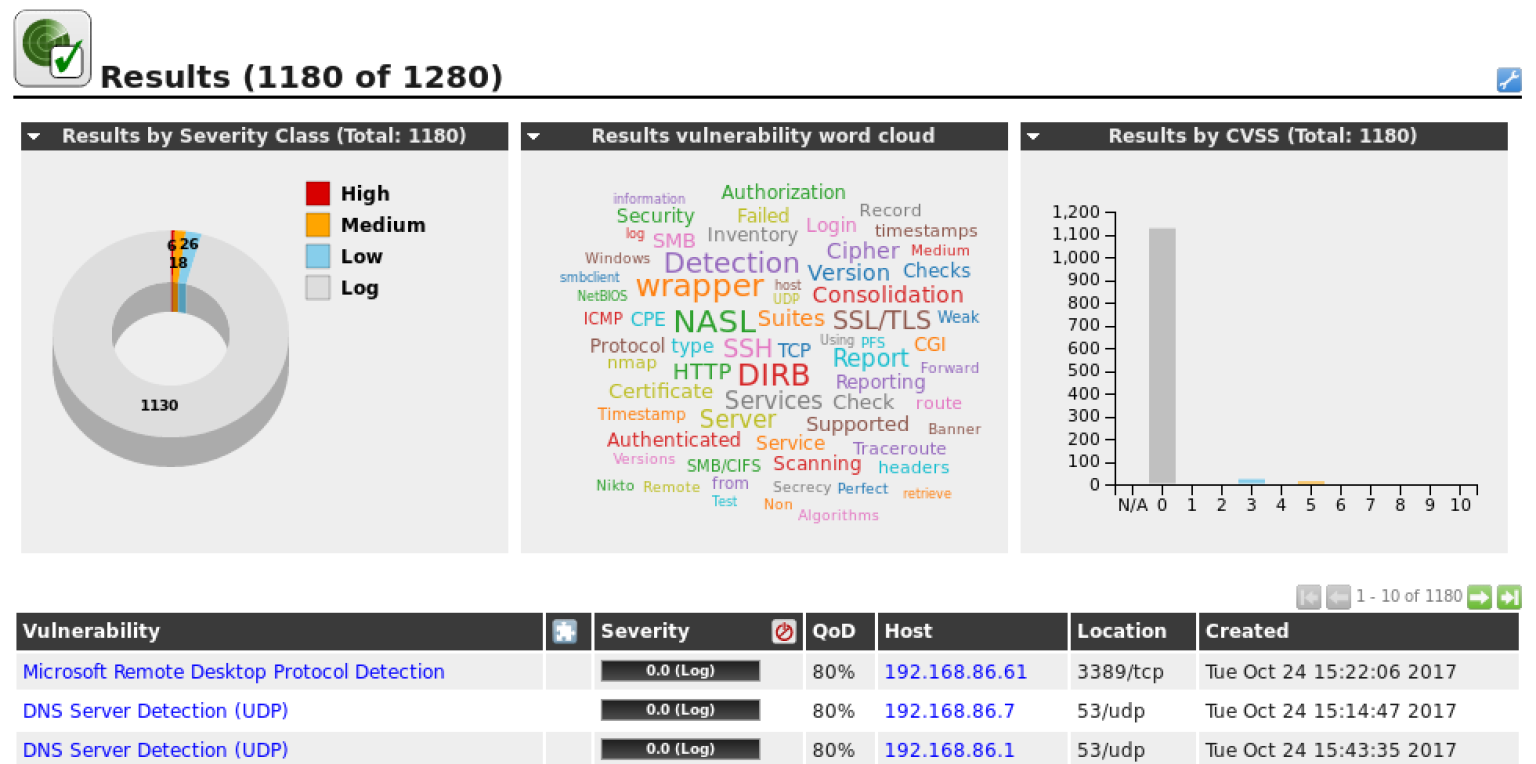Click the first-page pagination arrow

click(1308, 597)
